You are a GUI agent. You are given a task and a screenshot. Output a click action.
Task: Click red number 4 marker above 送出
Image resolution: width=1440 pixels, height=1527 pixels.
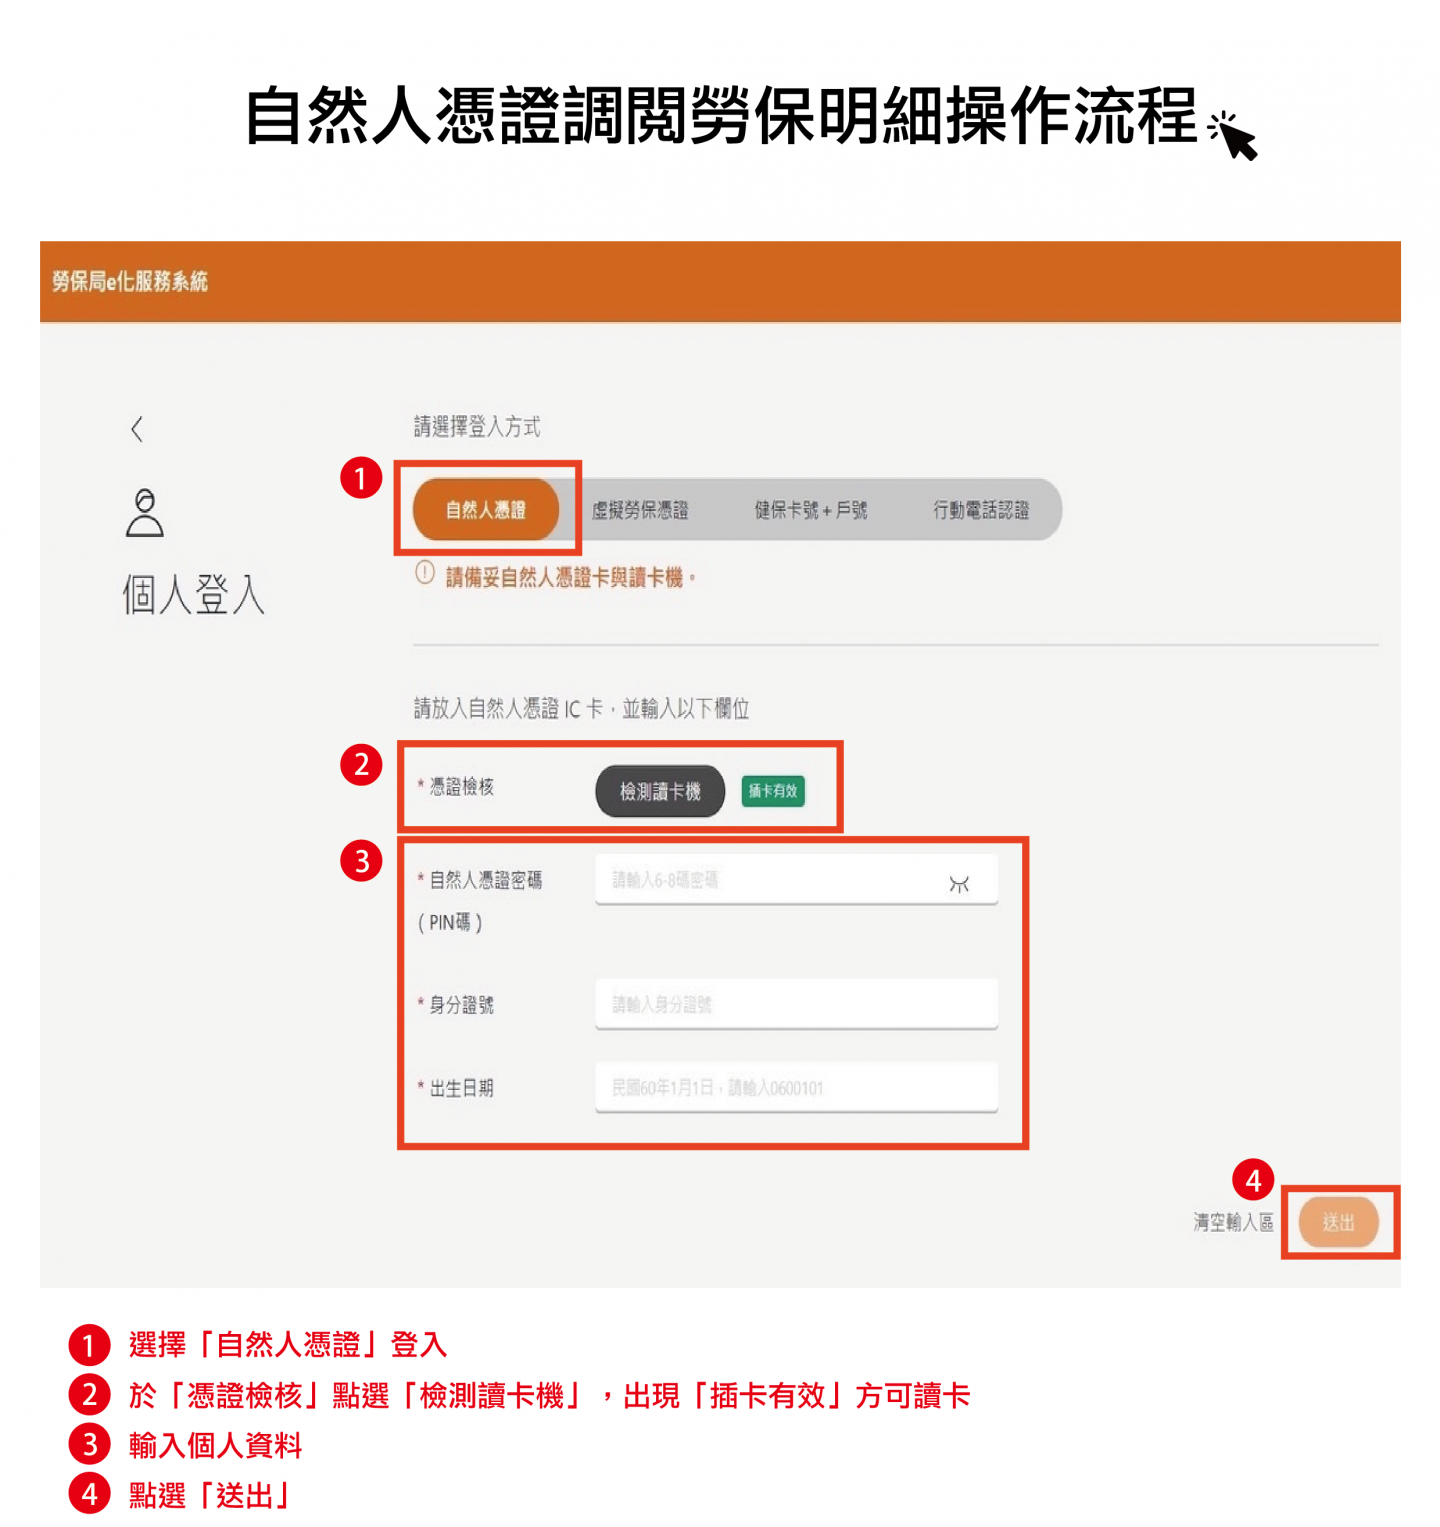coord(1253,1180)
